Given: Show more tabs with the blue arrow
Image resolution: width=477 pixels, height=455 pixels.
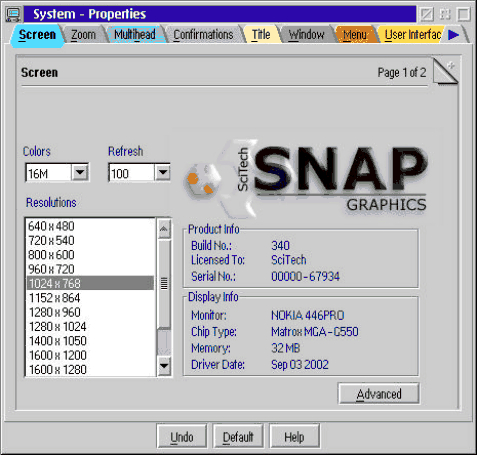Looking at the screenshot, I should click(453, 35).
